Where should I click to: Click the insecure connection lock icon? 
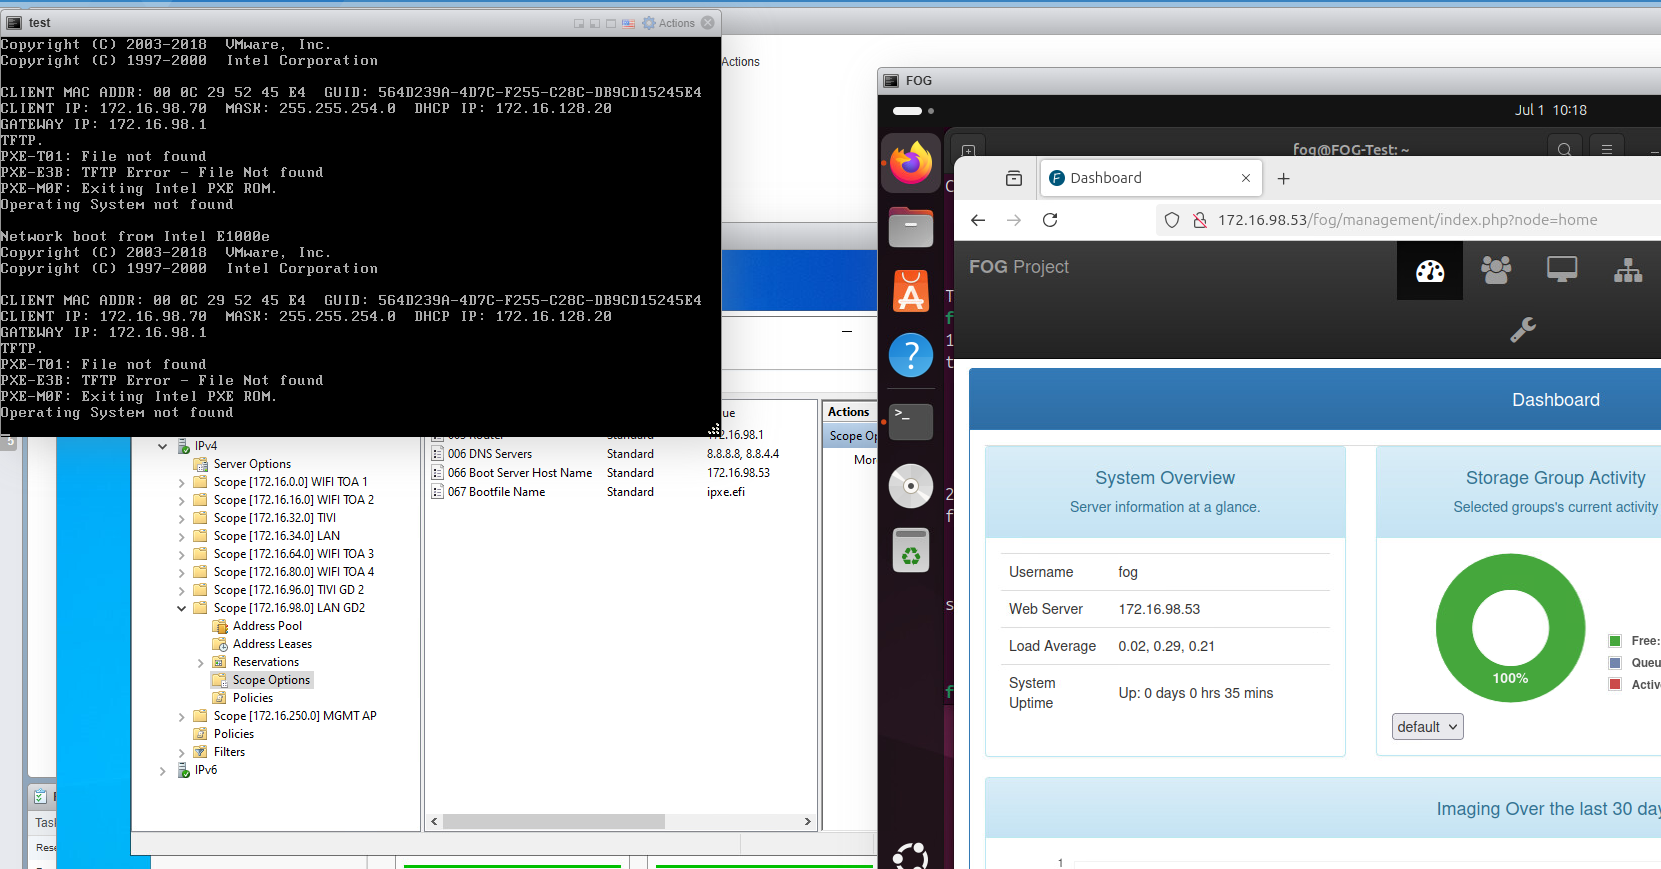tap(1199, 220)
